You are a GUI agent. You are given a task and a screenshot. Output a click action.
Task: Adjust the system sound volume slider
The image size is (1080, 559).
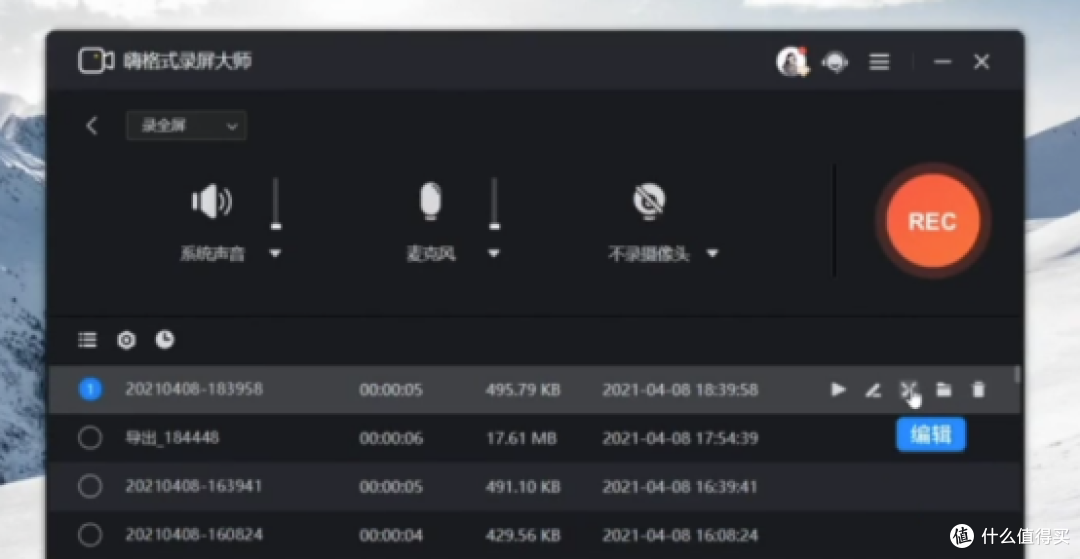(276, 204)
